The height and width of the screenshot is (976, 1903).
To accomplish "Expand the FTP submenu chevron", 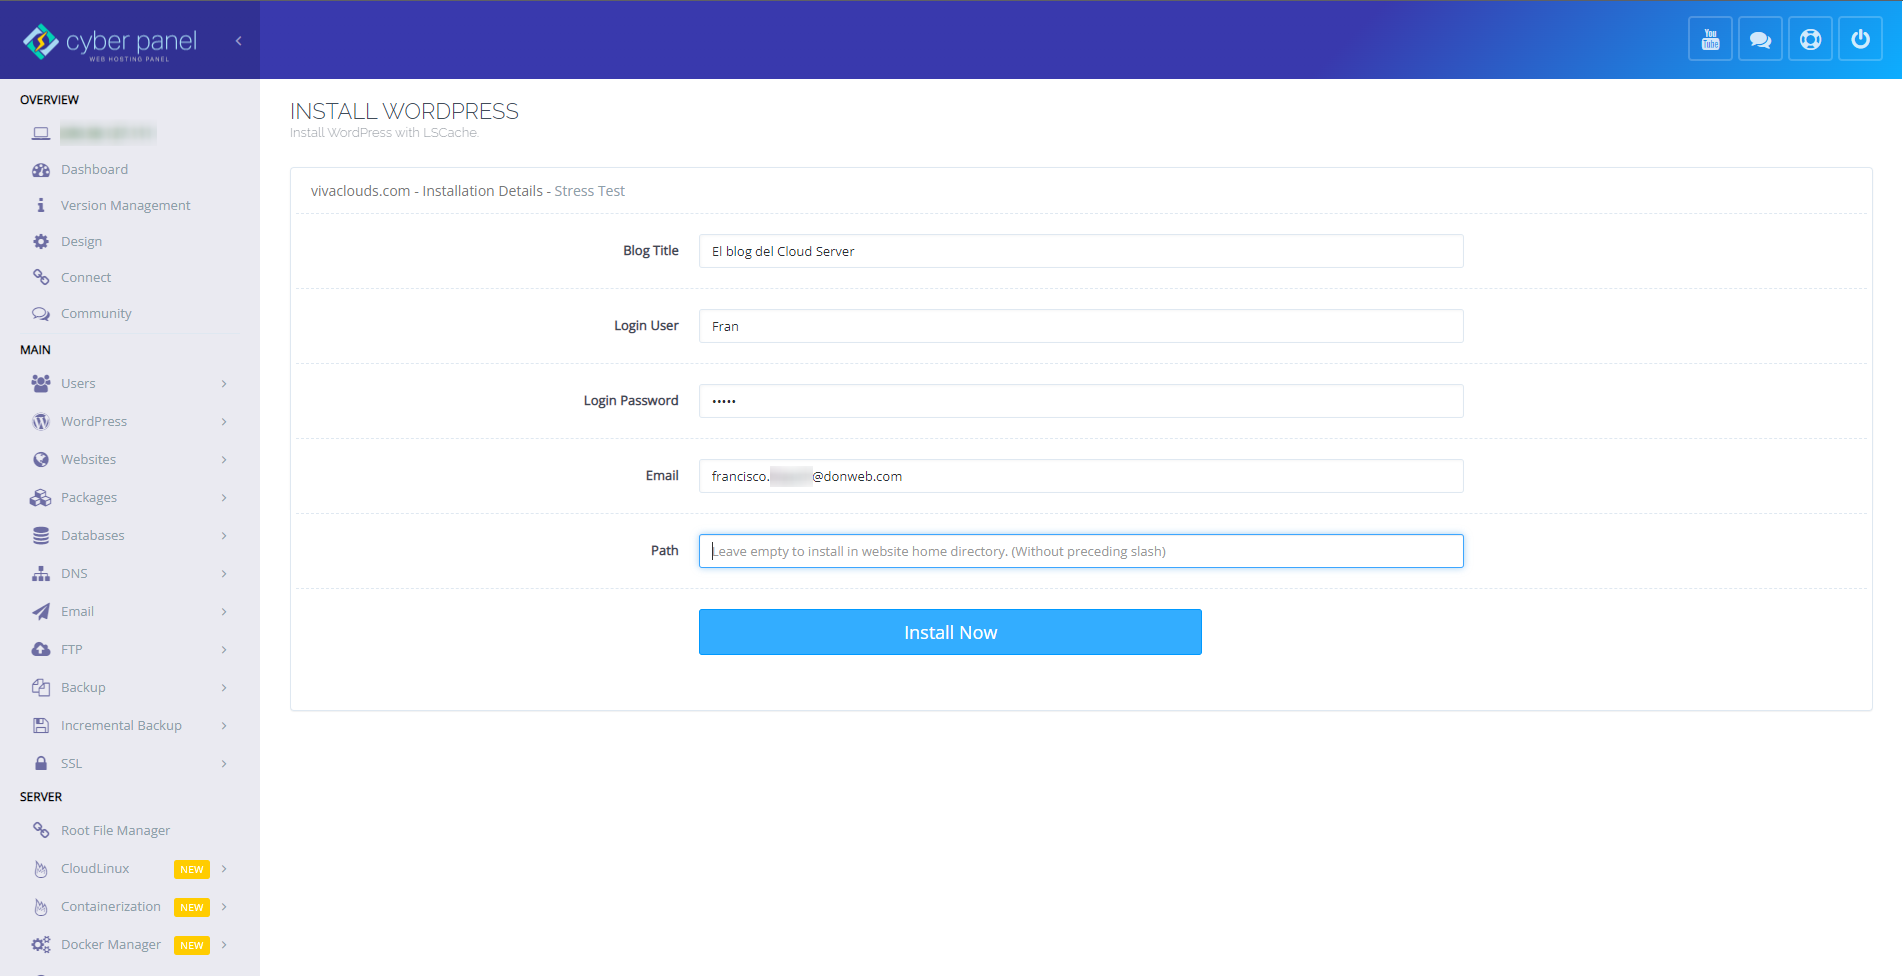I will pos(224,649).
